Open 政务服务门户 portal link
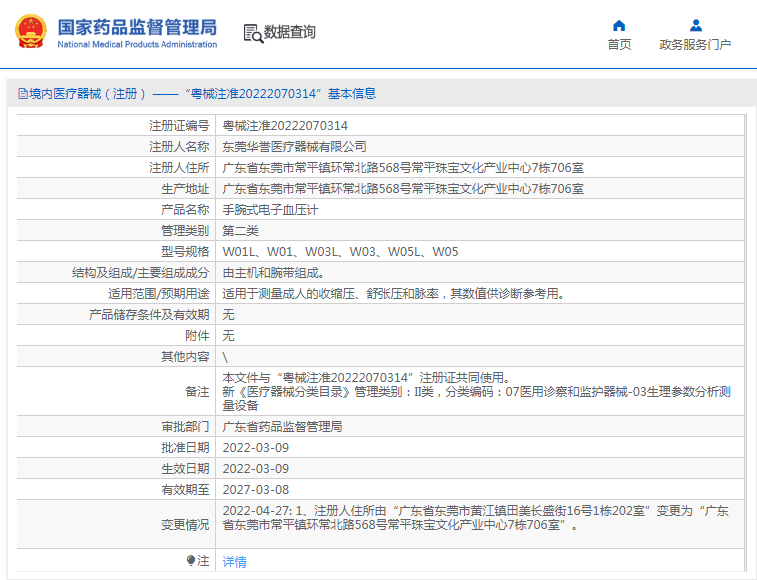Viewport: 757px width, 580px height. (695, 44)
